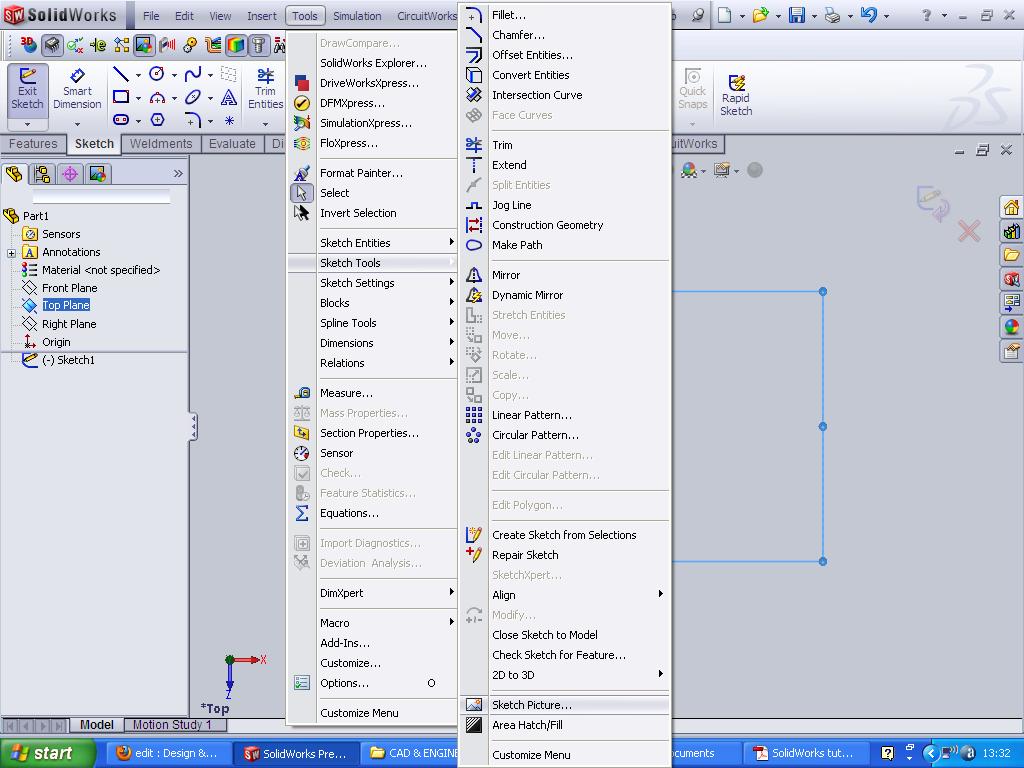Click Convert Entities menu item
1024x768 pixels.
pyautogui.click(x=566, y=75)
